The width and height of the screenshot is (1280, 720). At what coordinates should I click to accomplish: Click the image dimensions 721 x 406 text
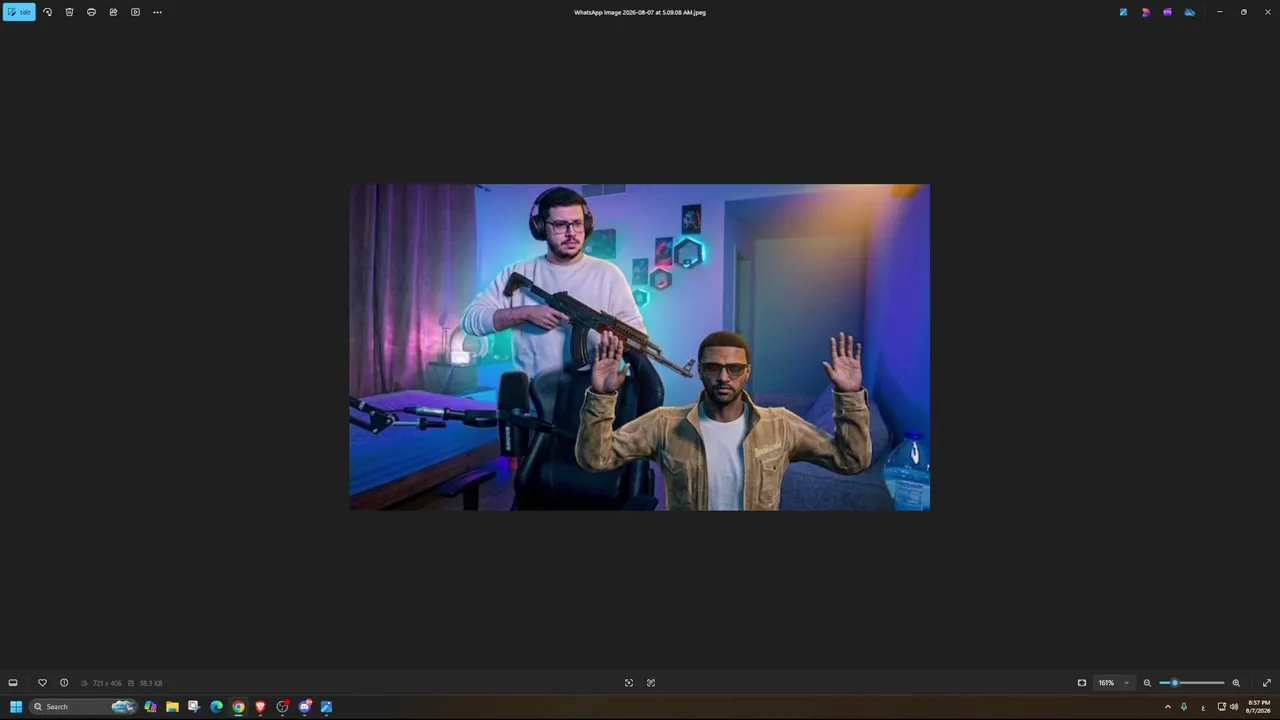(x=107, y=683)
